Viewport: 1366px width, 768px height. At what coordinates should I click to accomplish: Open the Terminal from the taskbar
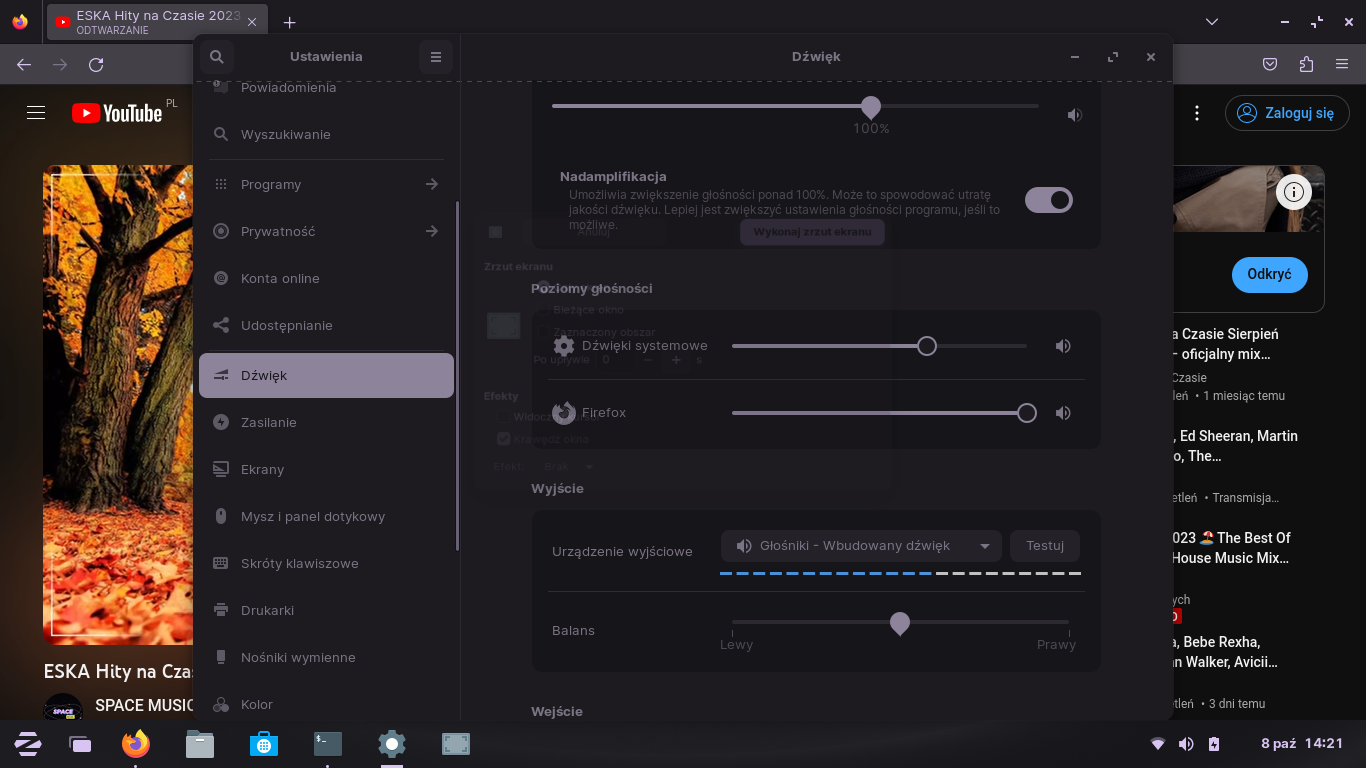tap(328, 744)
